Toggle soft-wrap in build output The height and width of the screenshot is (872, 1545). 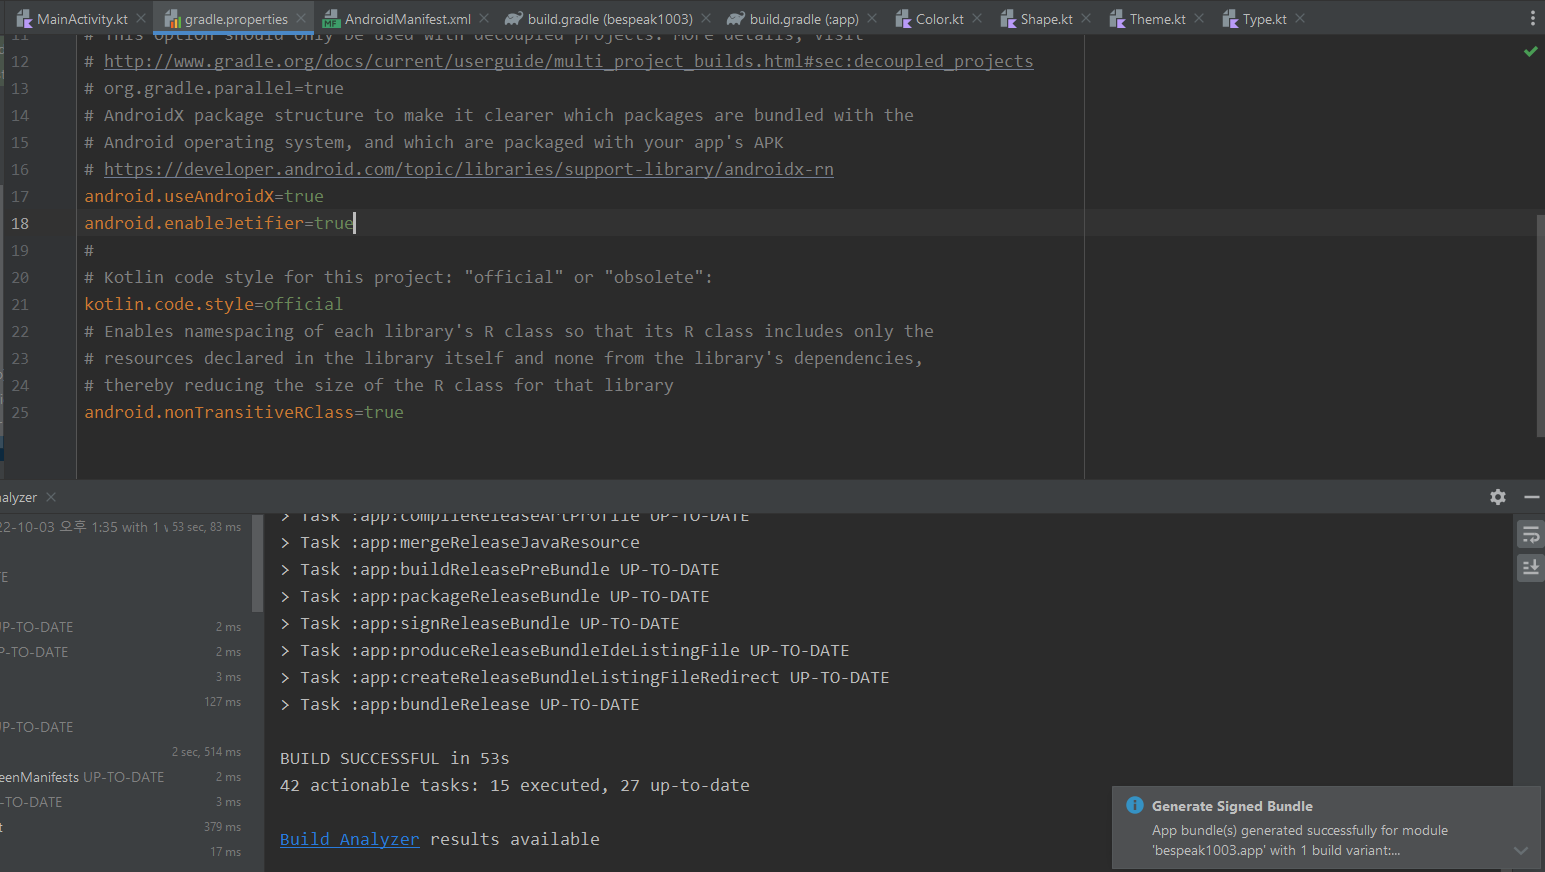(1530, 535)
